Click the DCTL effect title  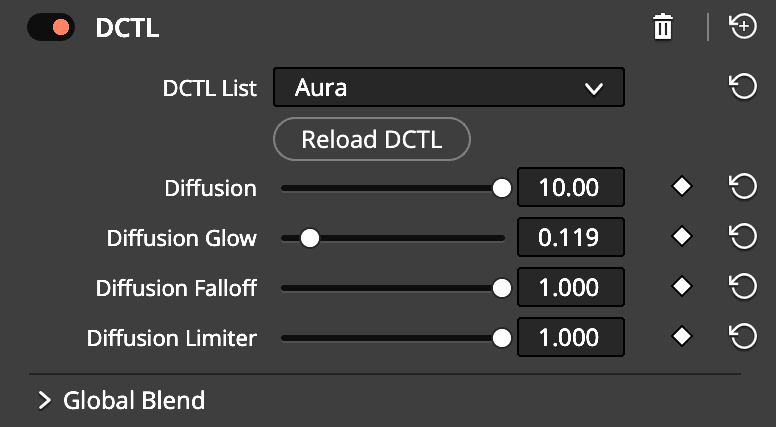click(x=127, y=28)
